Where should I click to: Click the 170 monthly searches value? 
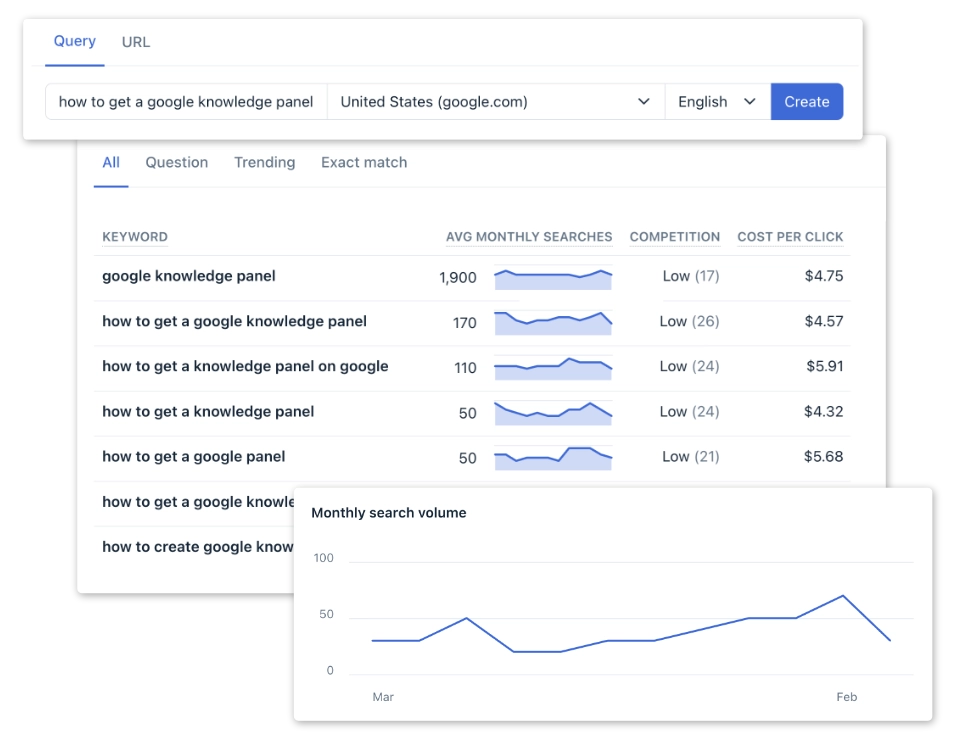click(464, 323)
